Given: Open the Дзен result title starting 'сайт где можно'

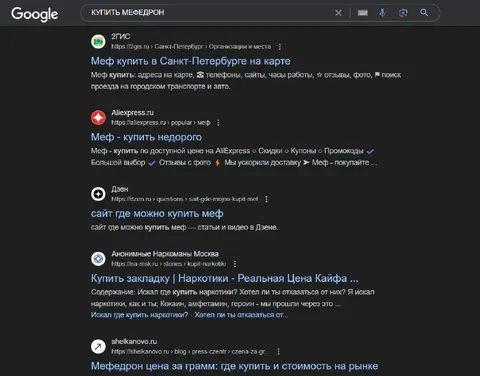Looking at the screenshot, I should tap(157, 214).
